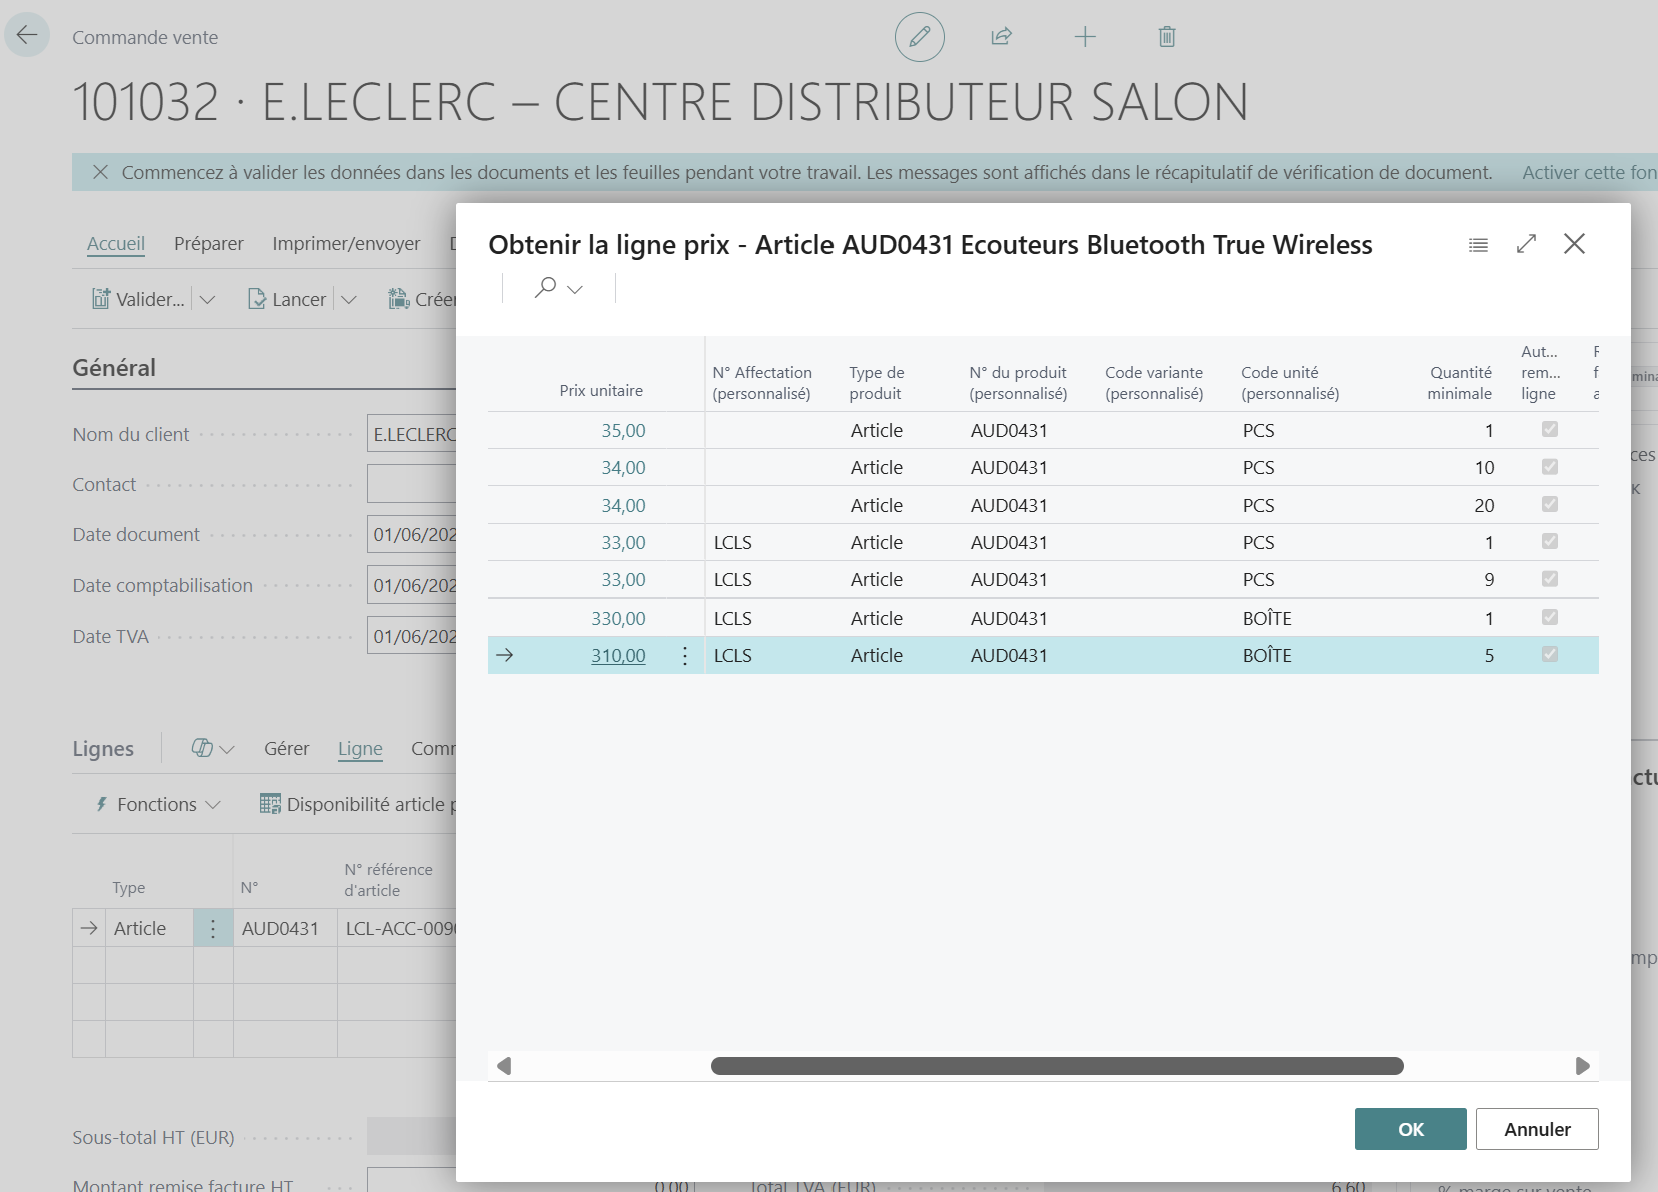Image resolution: width=1658 pixels, height=1192 pixels.
Task: Click the Nom du client field
Action: click(412, 434)
